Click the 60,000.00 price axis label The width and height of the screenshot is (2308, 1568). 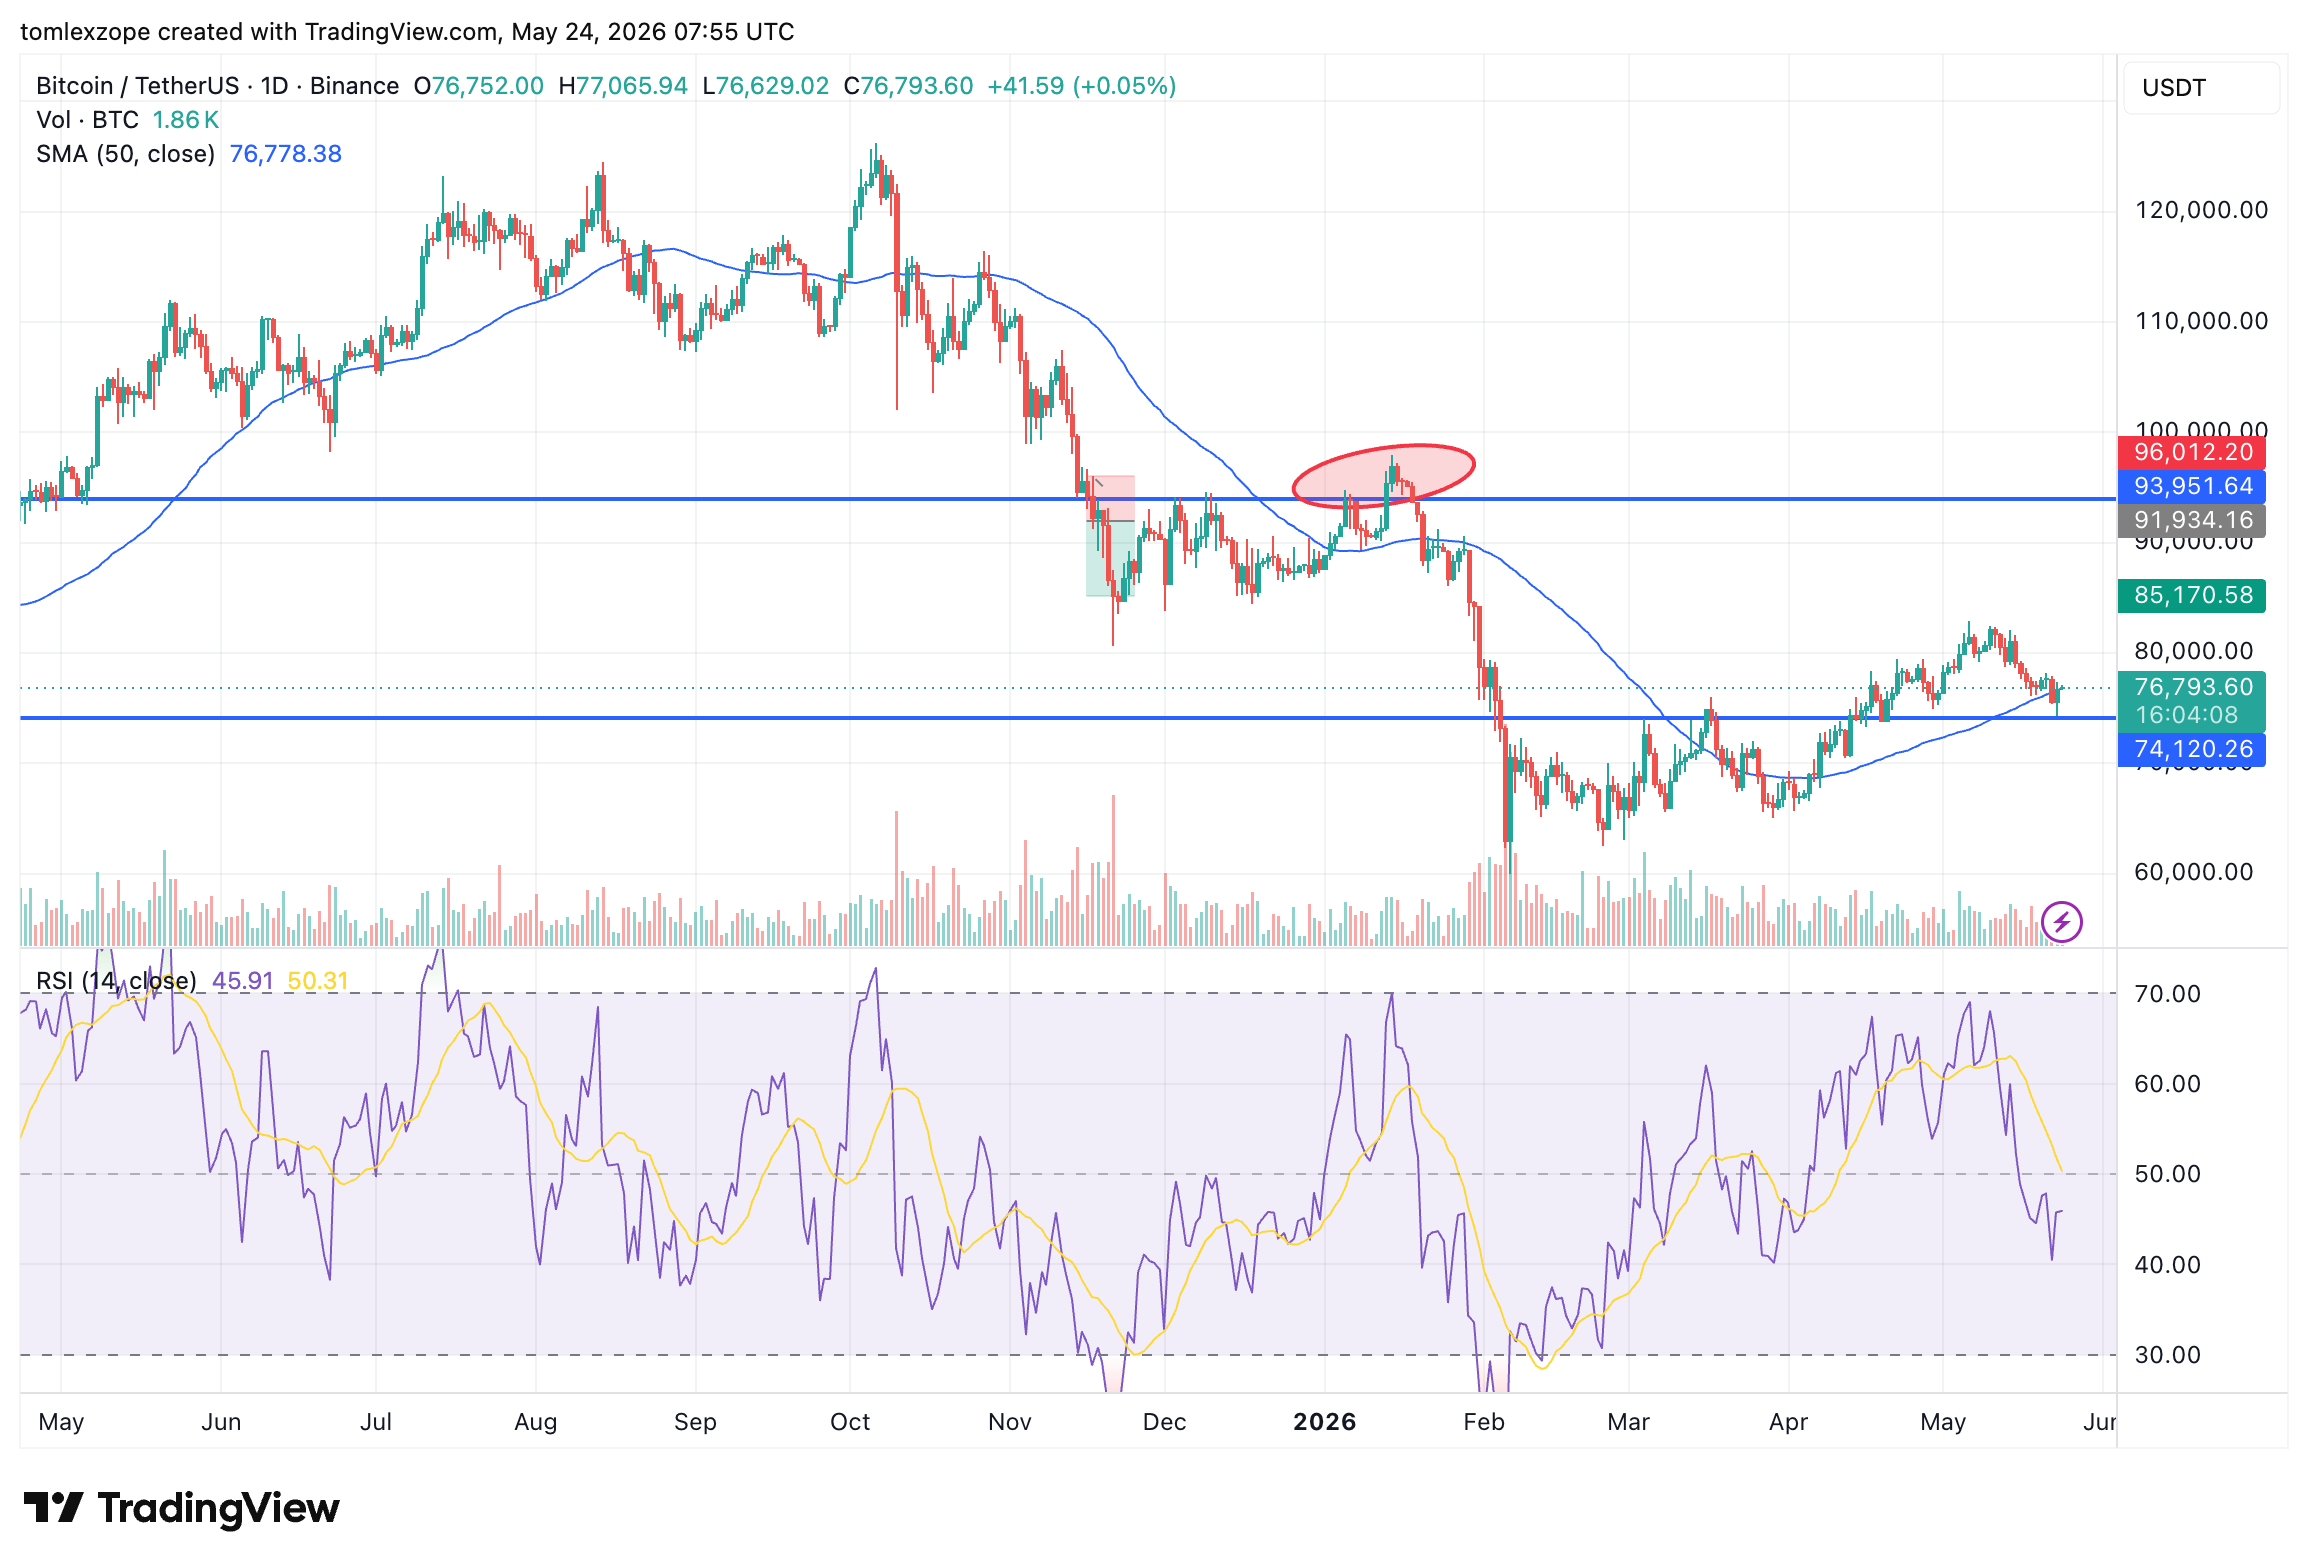pyautogui.click(x=2194, y=872)
